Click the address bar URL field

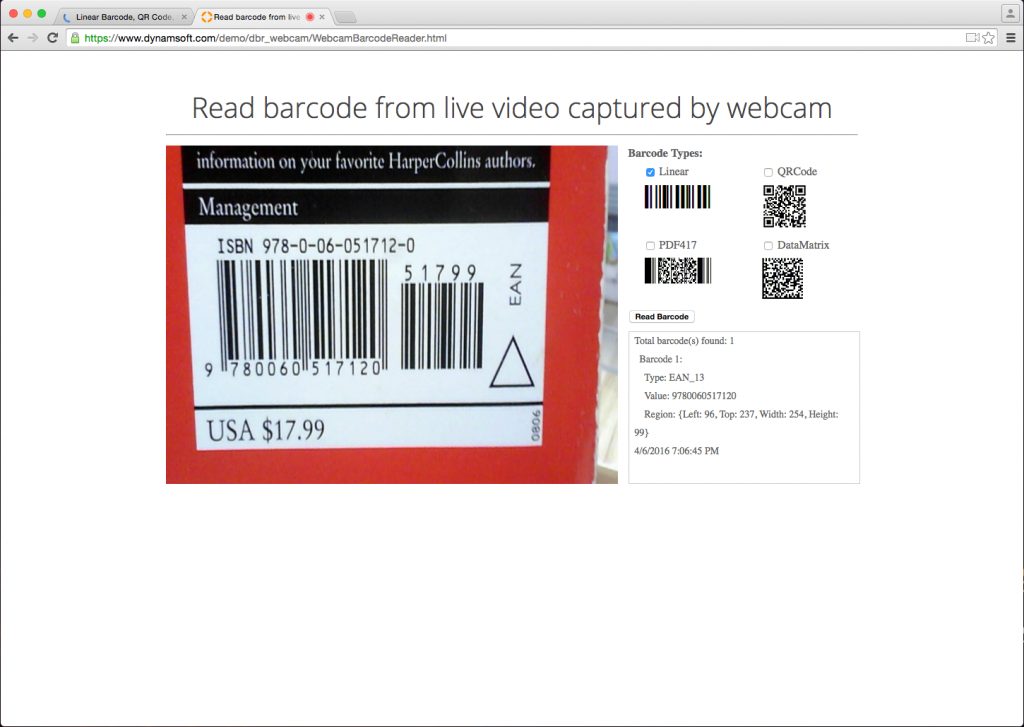coord(516,38)
